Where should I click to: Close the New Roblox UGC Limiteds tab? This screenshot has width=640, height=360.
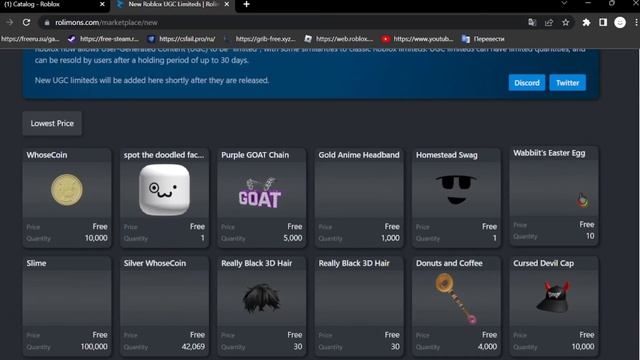pyautogui.click(x=227, y=4)
